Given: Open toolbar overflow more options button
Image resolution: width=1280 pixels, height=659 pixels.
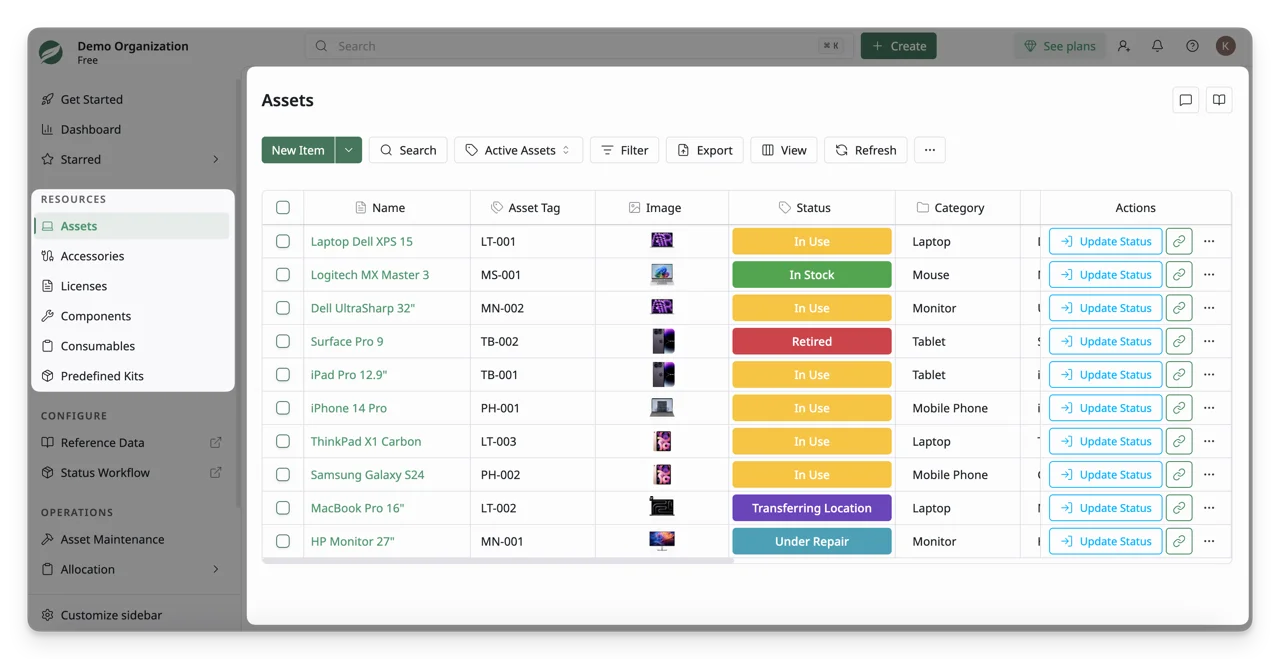Looking at the screenshot, I should coord(930,150).
